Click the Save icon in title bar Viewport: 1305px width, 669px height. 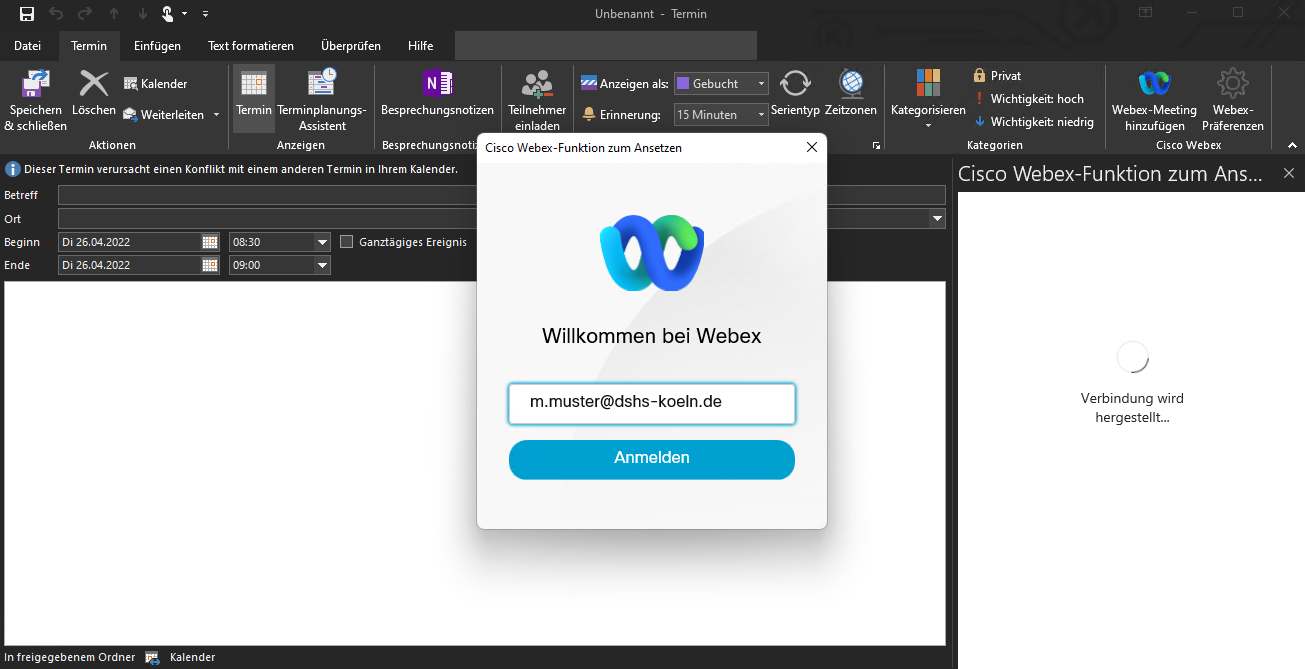(27, 14)
